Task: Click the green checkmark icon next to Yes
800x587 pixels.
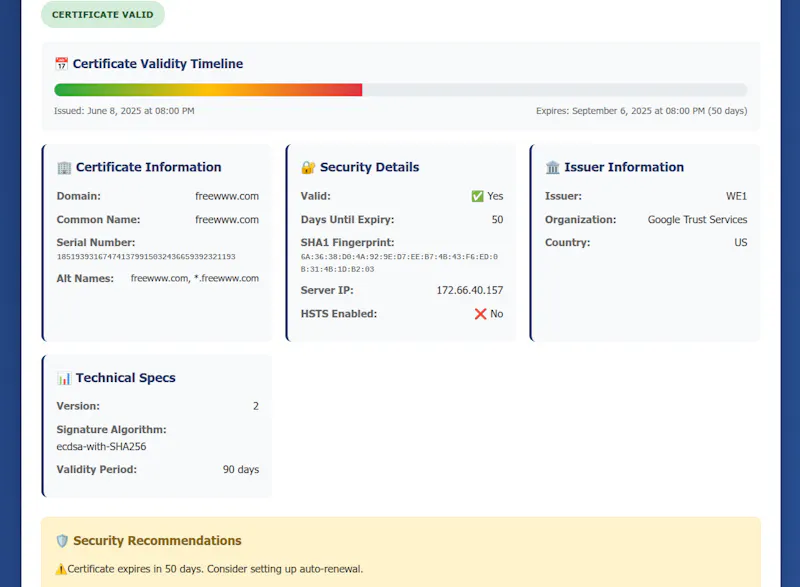Action: tap(477, 196)
